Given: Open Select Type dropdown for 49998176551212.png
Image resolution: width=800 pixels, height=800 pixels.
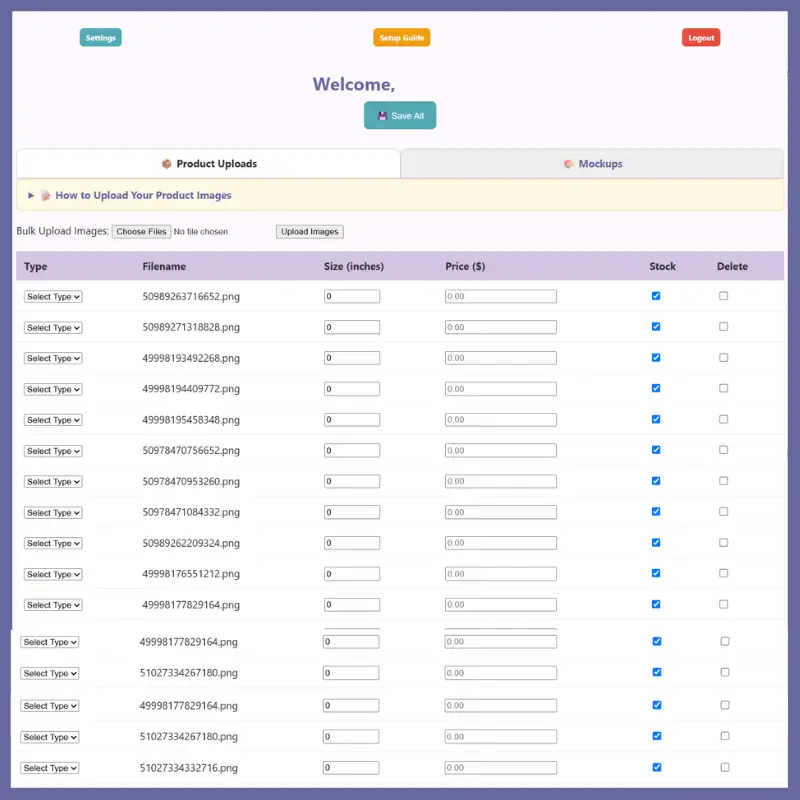Looking at the screenshot, I should (x=53, y=574).
